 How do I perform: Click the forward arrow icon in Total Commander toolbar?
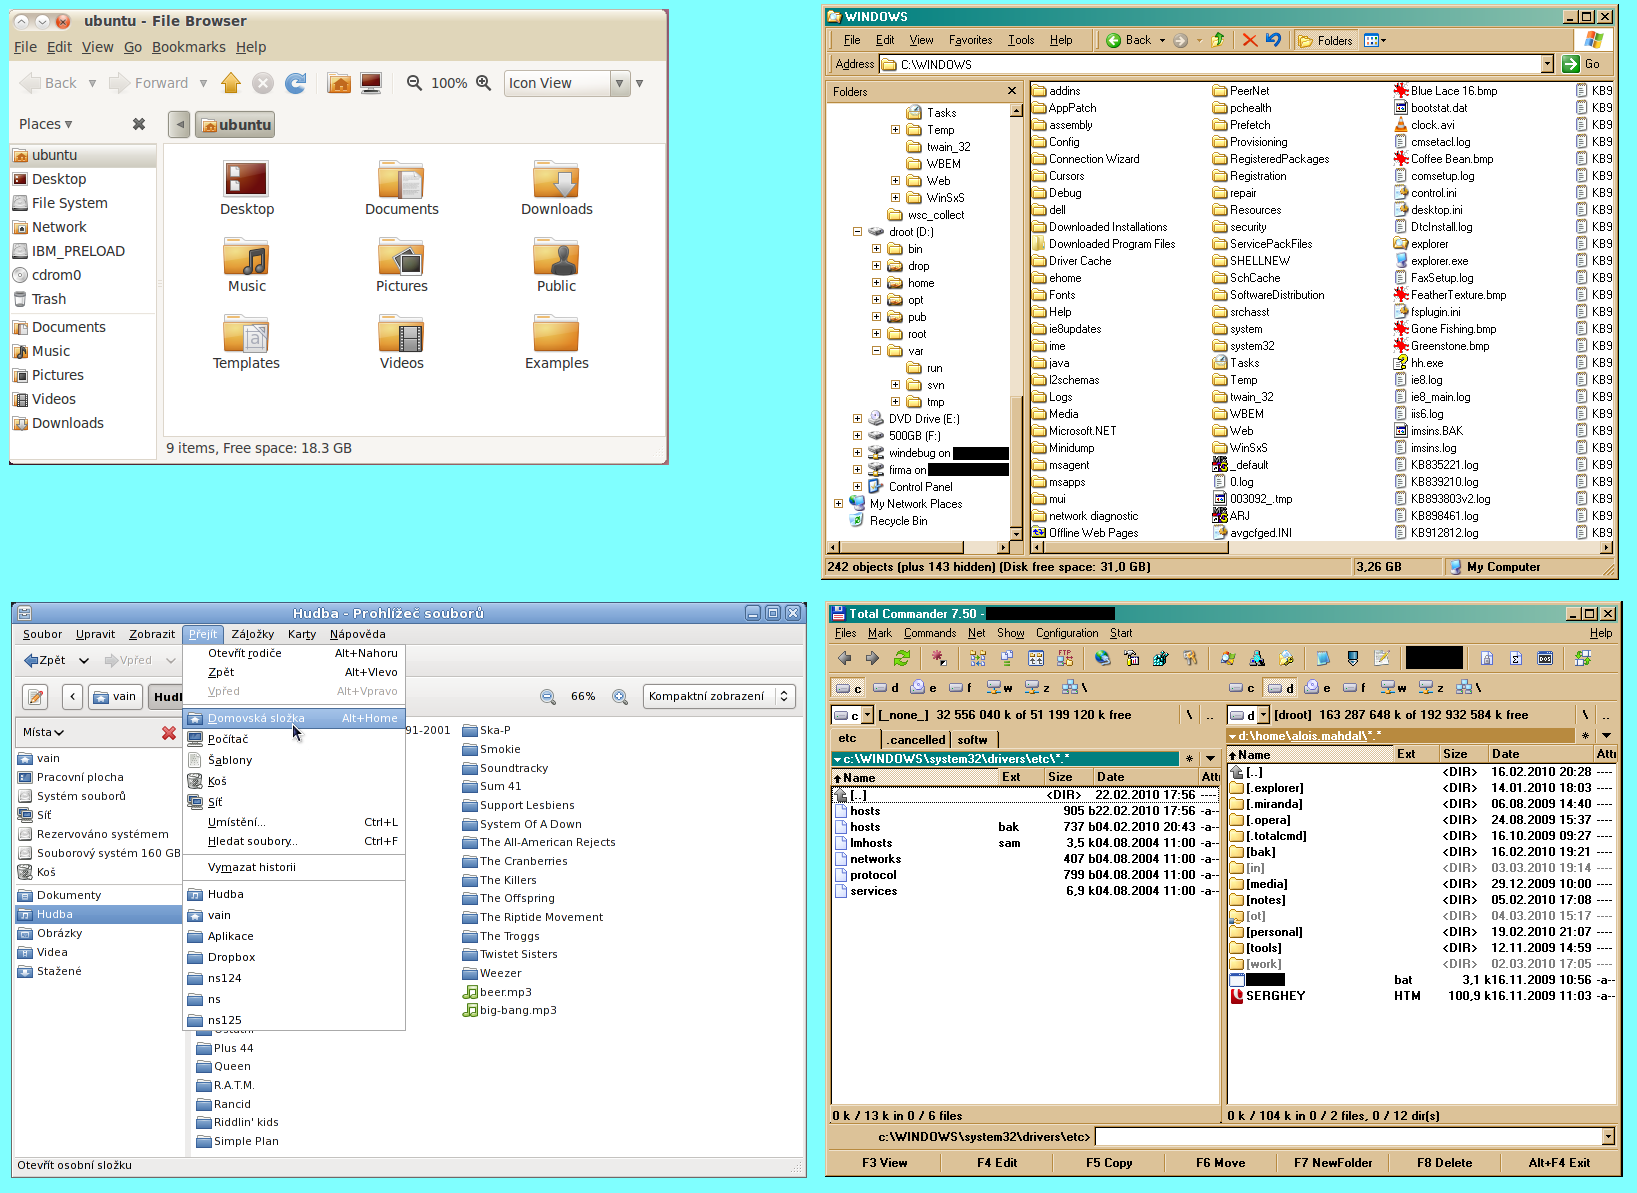pos(872,658)
